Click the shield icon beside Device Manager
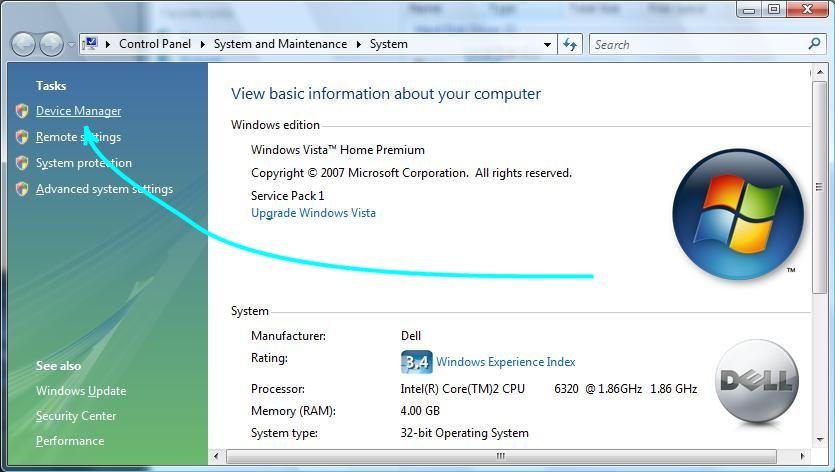Image resolution: width=835 pixels, height=472 pixels. [22, 111]
